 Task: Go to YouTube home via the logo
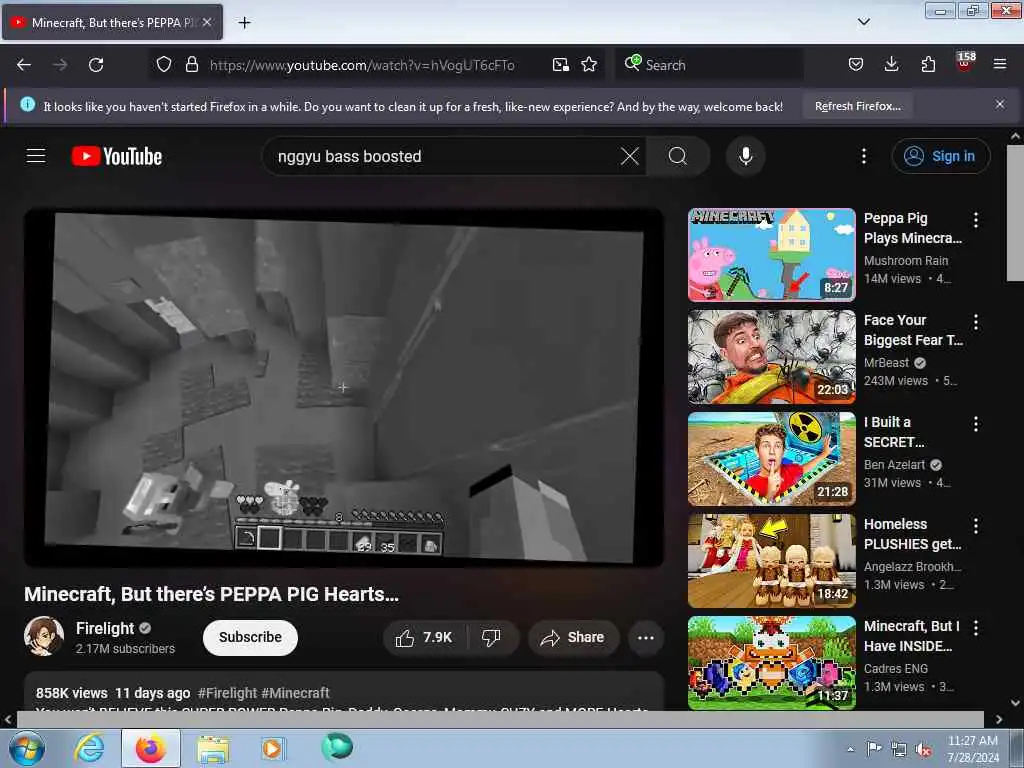click(117, 156)
